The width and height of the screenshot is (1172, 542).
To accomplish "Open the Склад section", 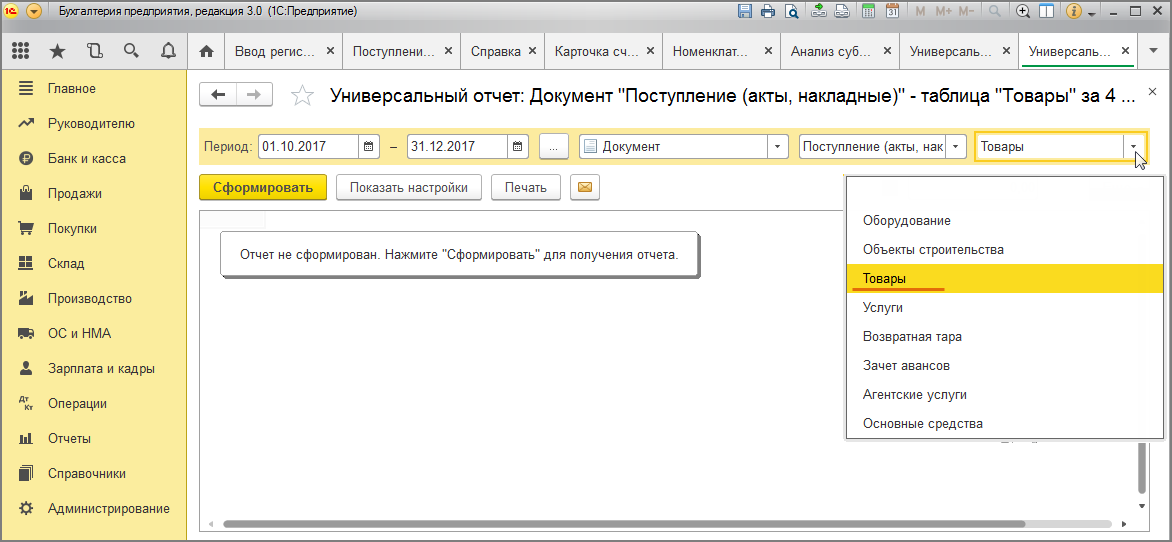I will [66, 264].
